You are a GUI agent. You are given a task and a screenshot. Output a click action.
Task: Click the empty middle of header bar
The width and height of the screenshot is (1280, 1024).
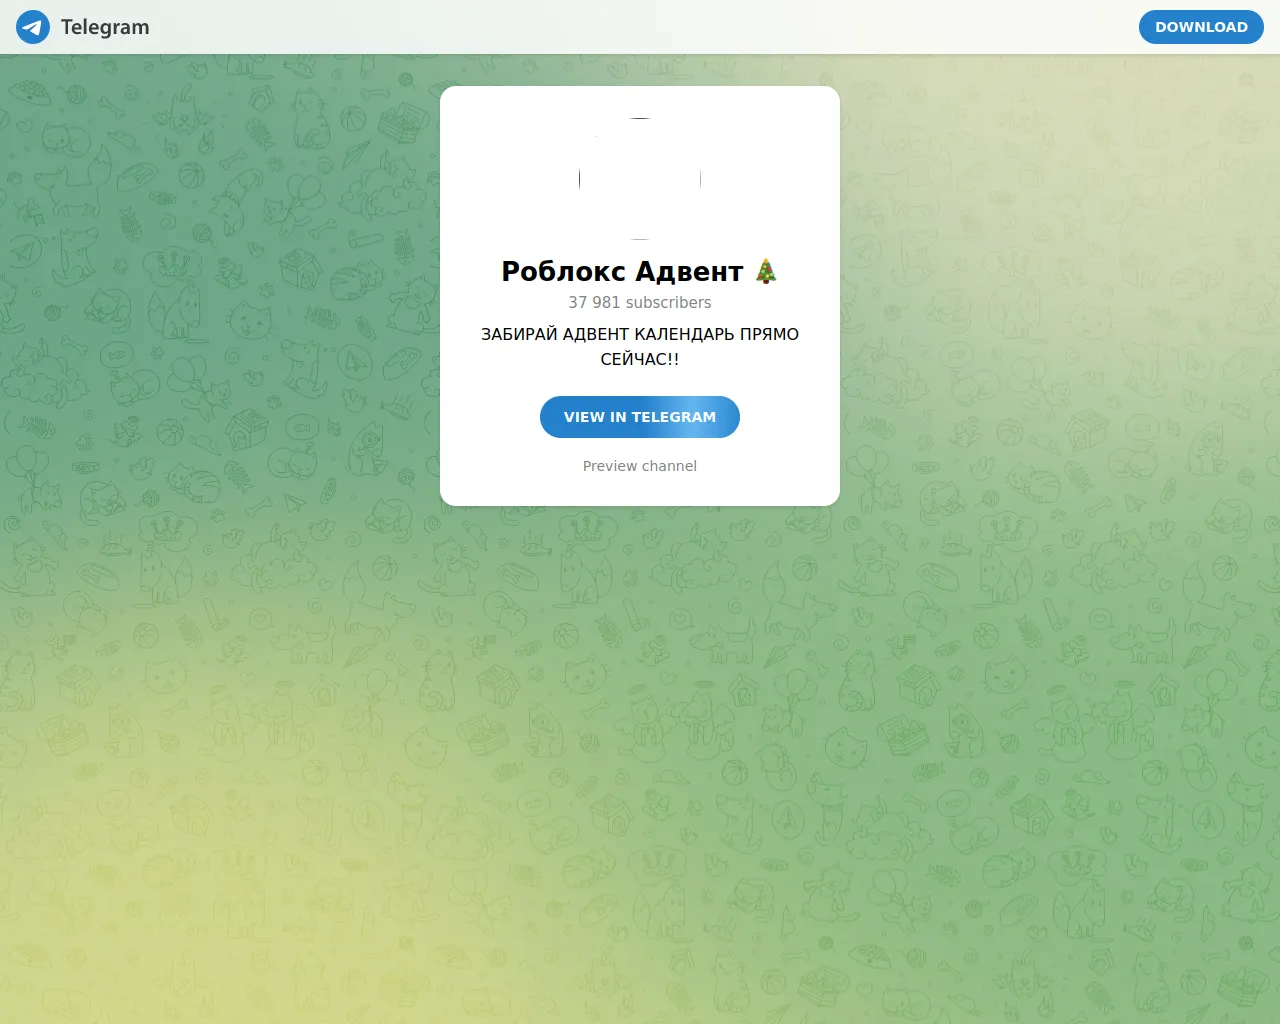640,27
